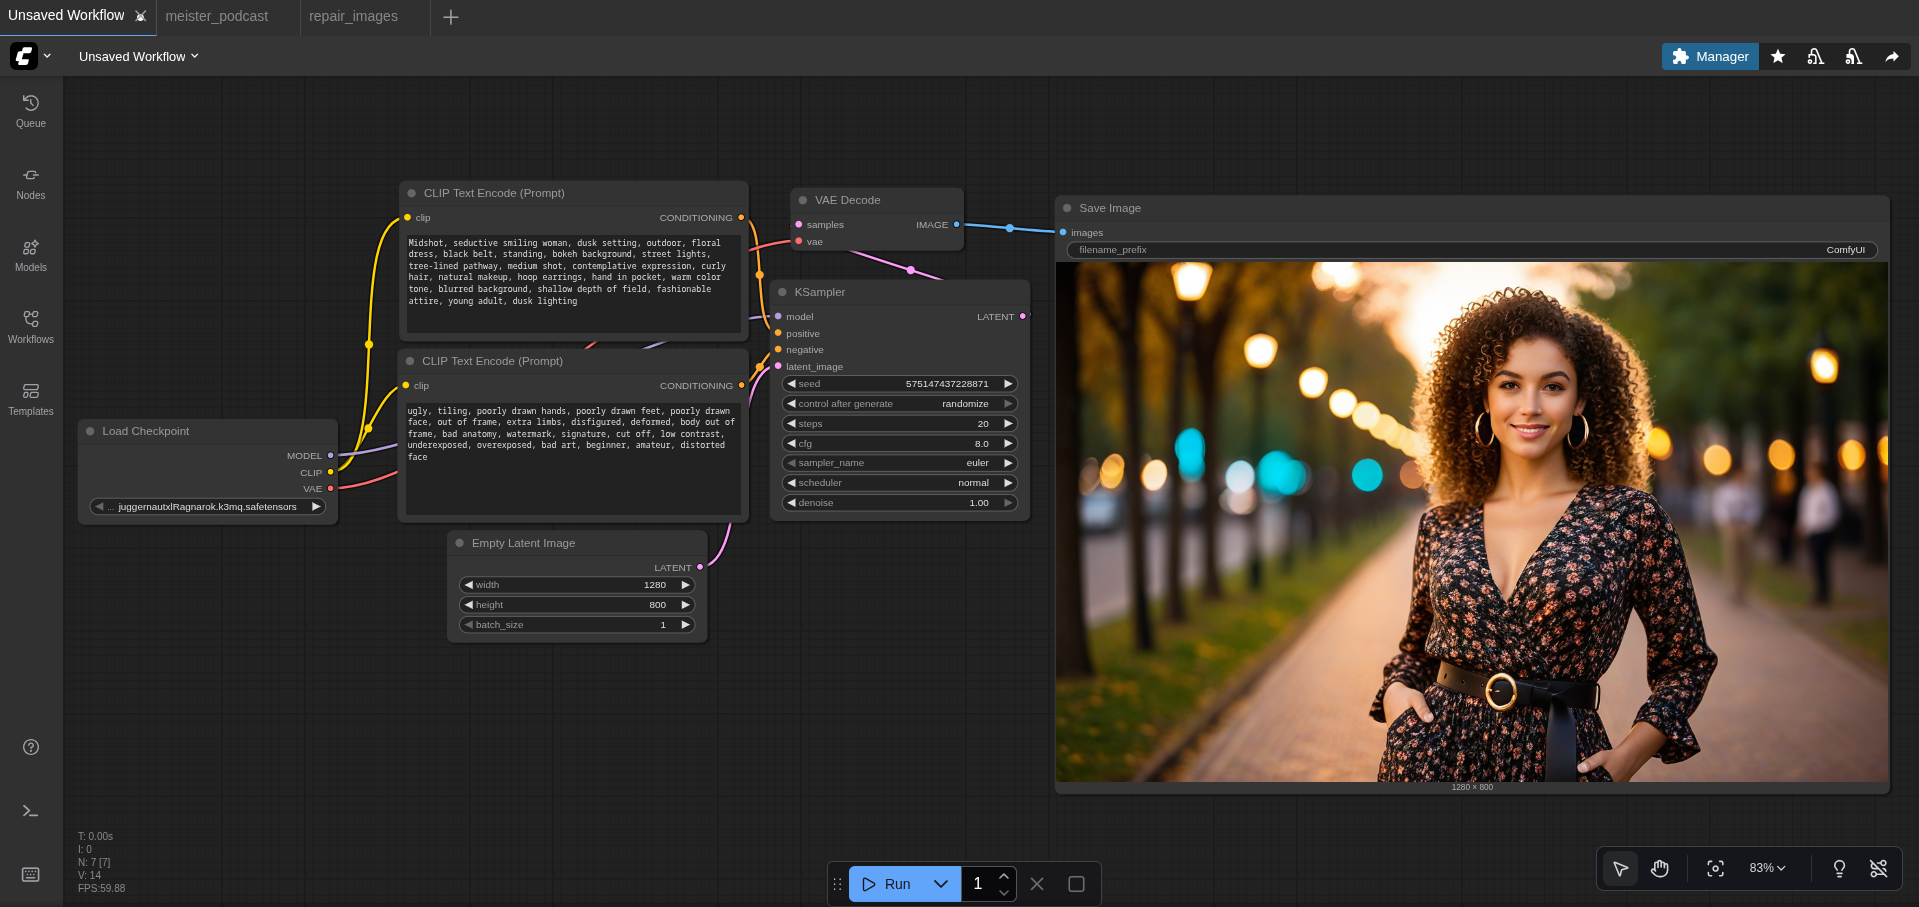Screen dimensions: 1919x907
Task: Collapse the KSampler node via its dot
Action: (x=782, y=292)
